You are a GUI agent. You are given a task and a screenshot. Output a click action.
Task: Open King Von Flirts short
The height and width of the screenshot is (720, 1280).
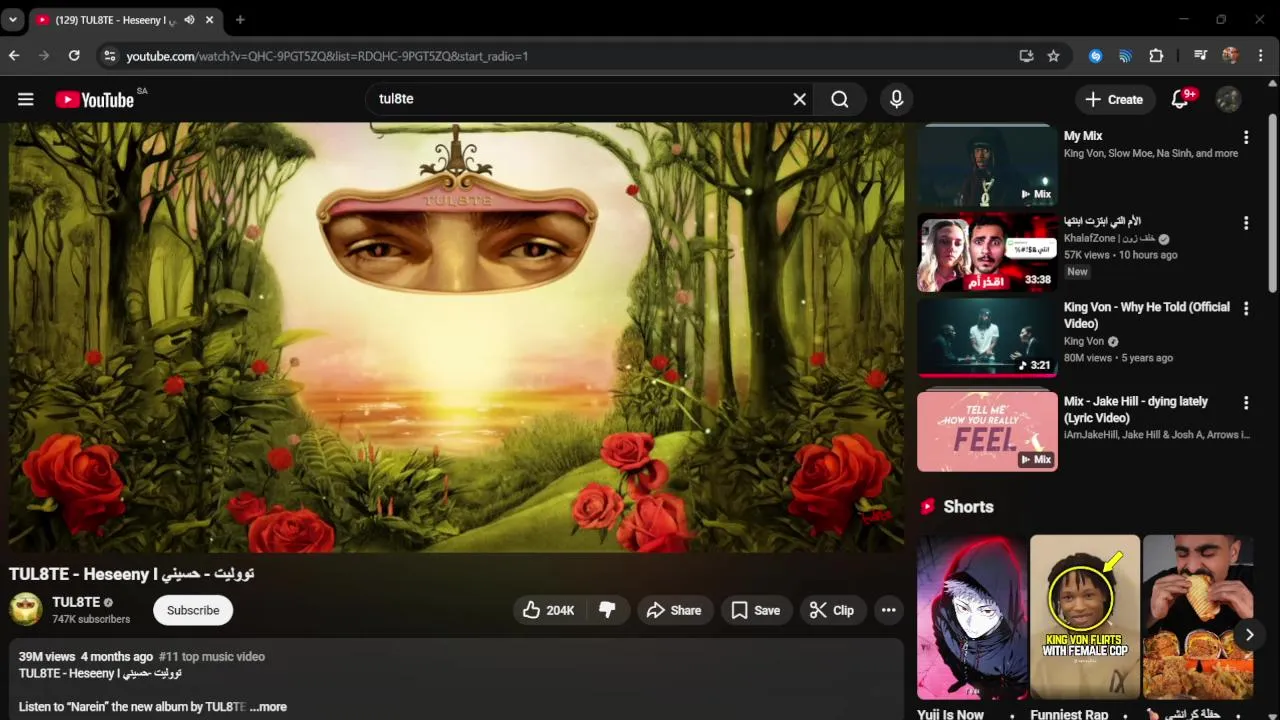pos(1085,617)
